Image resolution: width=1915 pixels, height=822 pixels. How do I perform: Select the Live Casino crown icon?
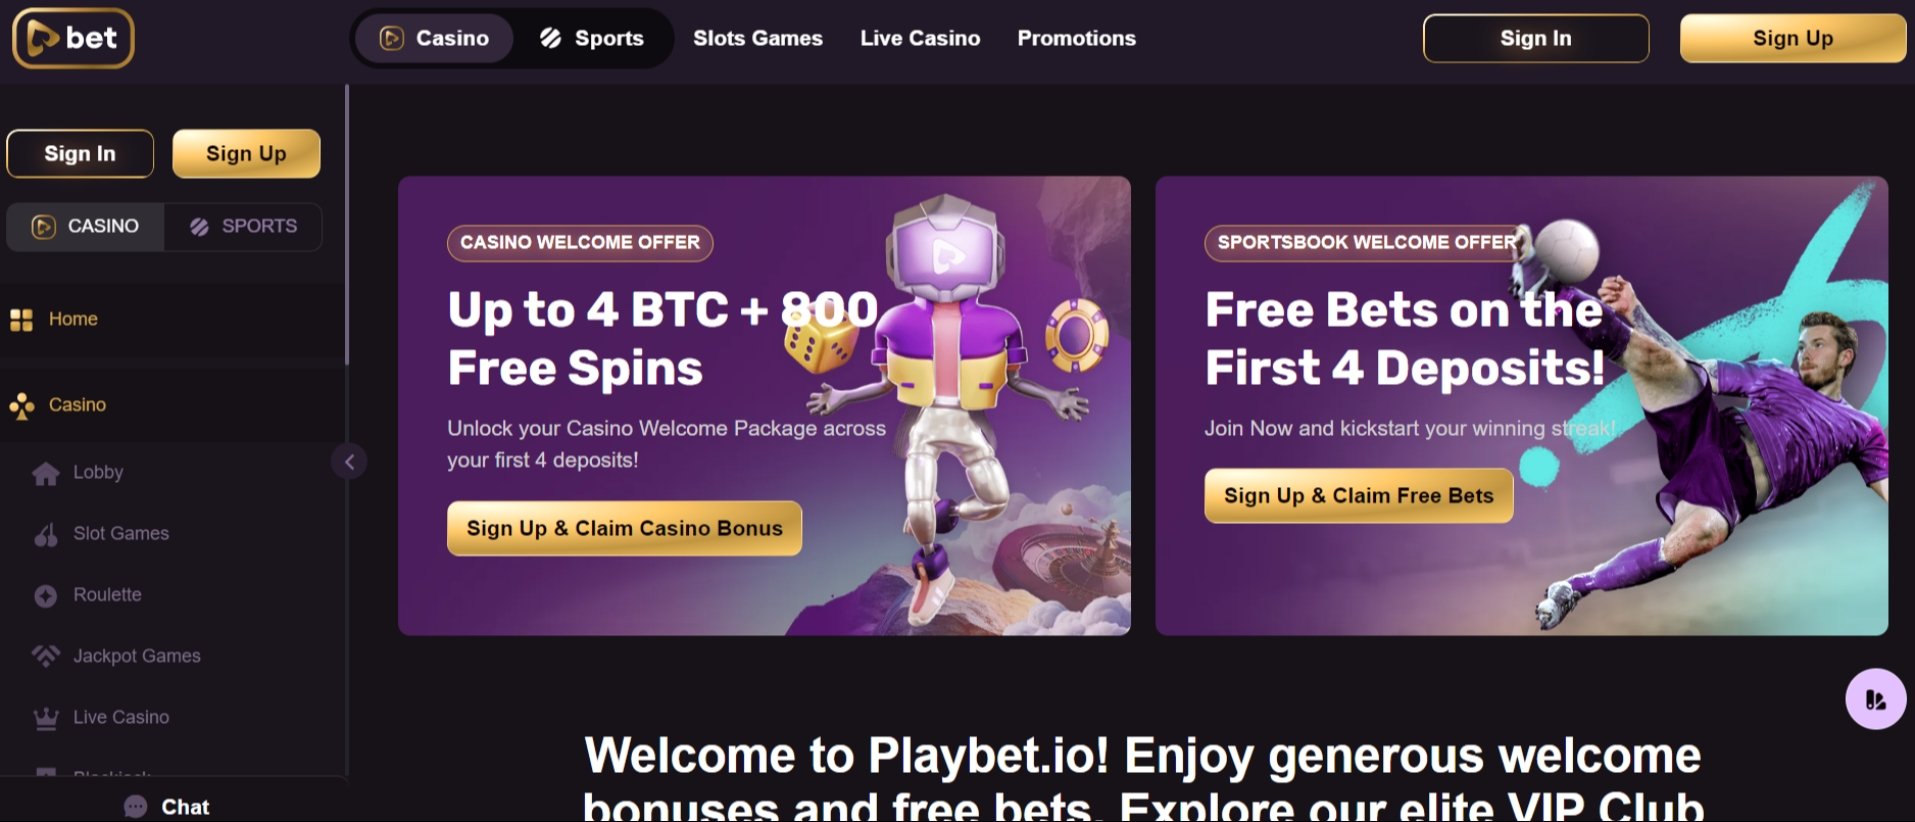[x=46, y=716]
